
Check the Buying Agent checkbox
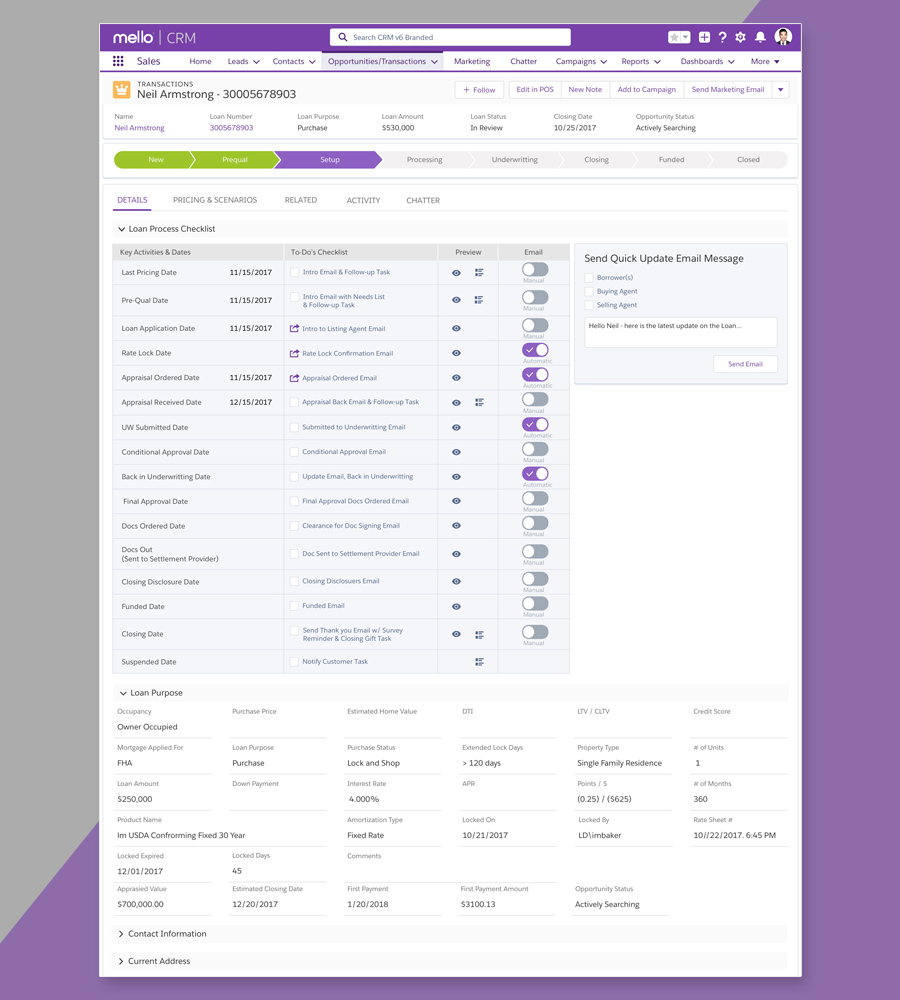click(589, 291)
